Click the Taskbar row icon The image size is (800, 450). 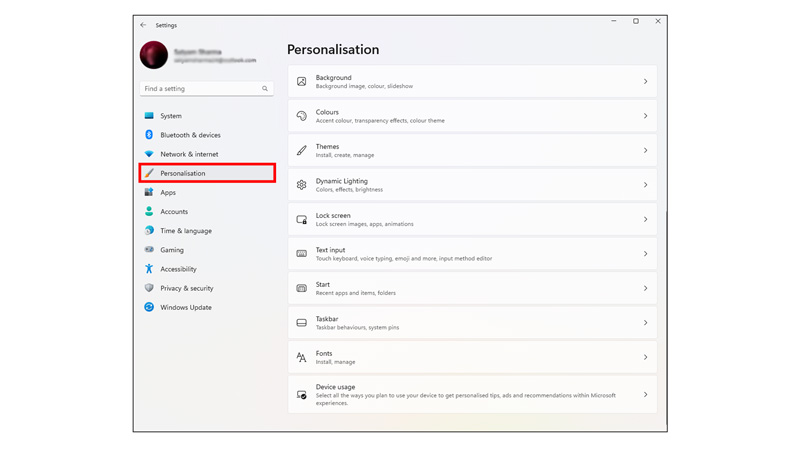302,322
